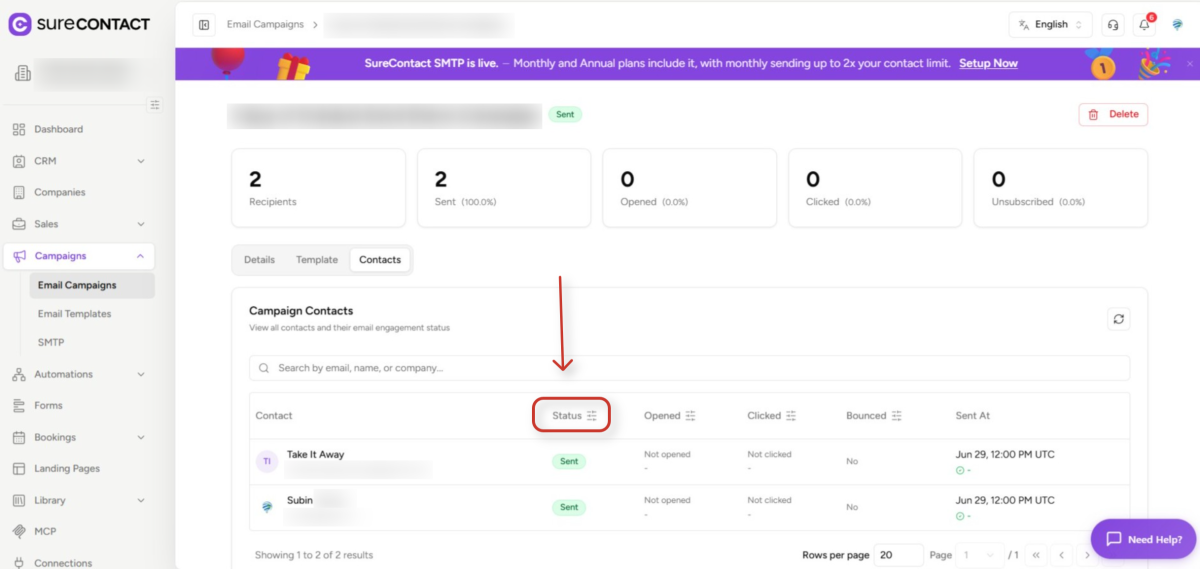This screenshot has height=569, width=1200.
Task: Click the Campaigns megaphone icon
Action: pos(19,256)
